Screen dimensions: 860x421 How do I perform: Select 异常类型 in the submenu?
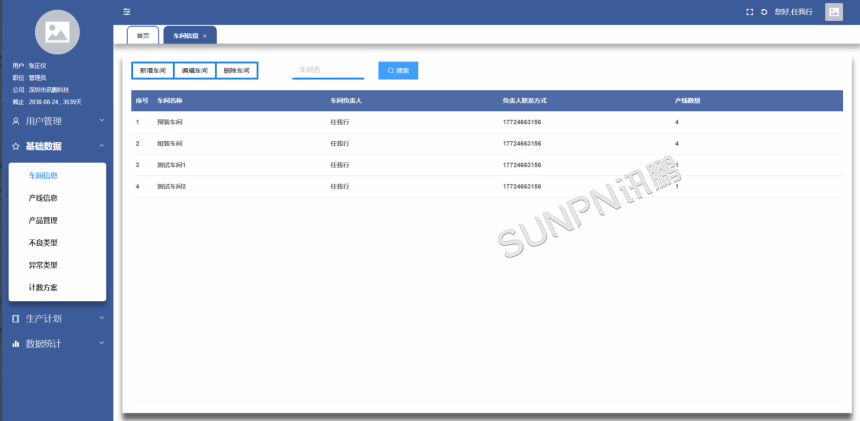point(43,265)
